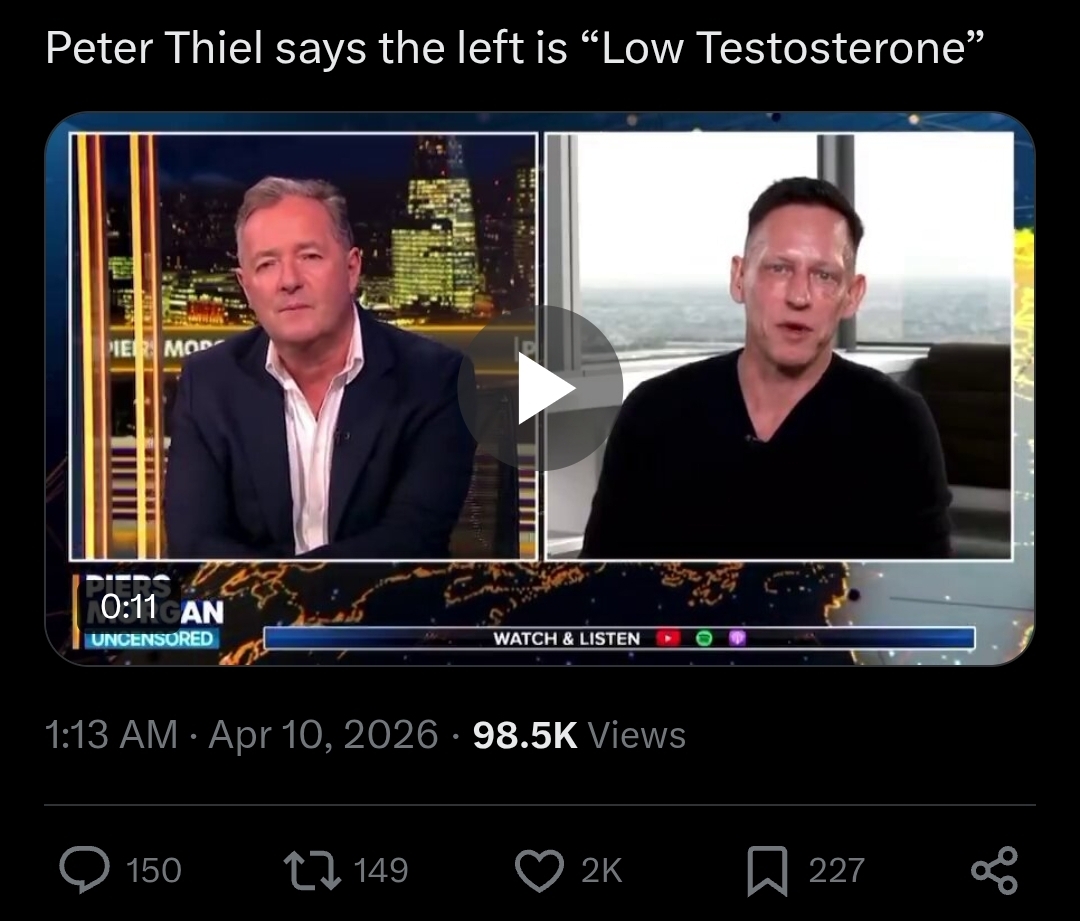Select the post text about Low Testosterone
Screen dimensions: 1080x921
[514, 48]
